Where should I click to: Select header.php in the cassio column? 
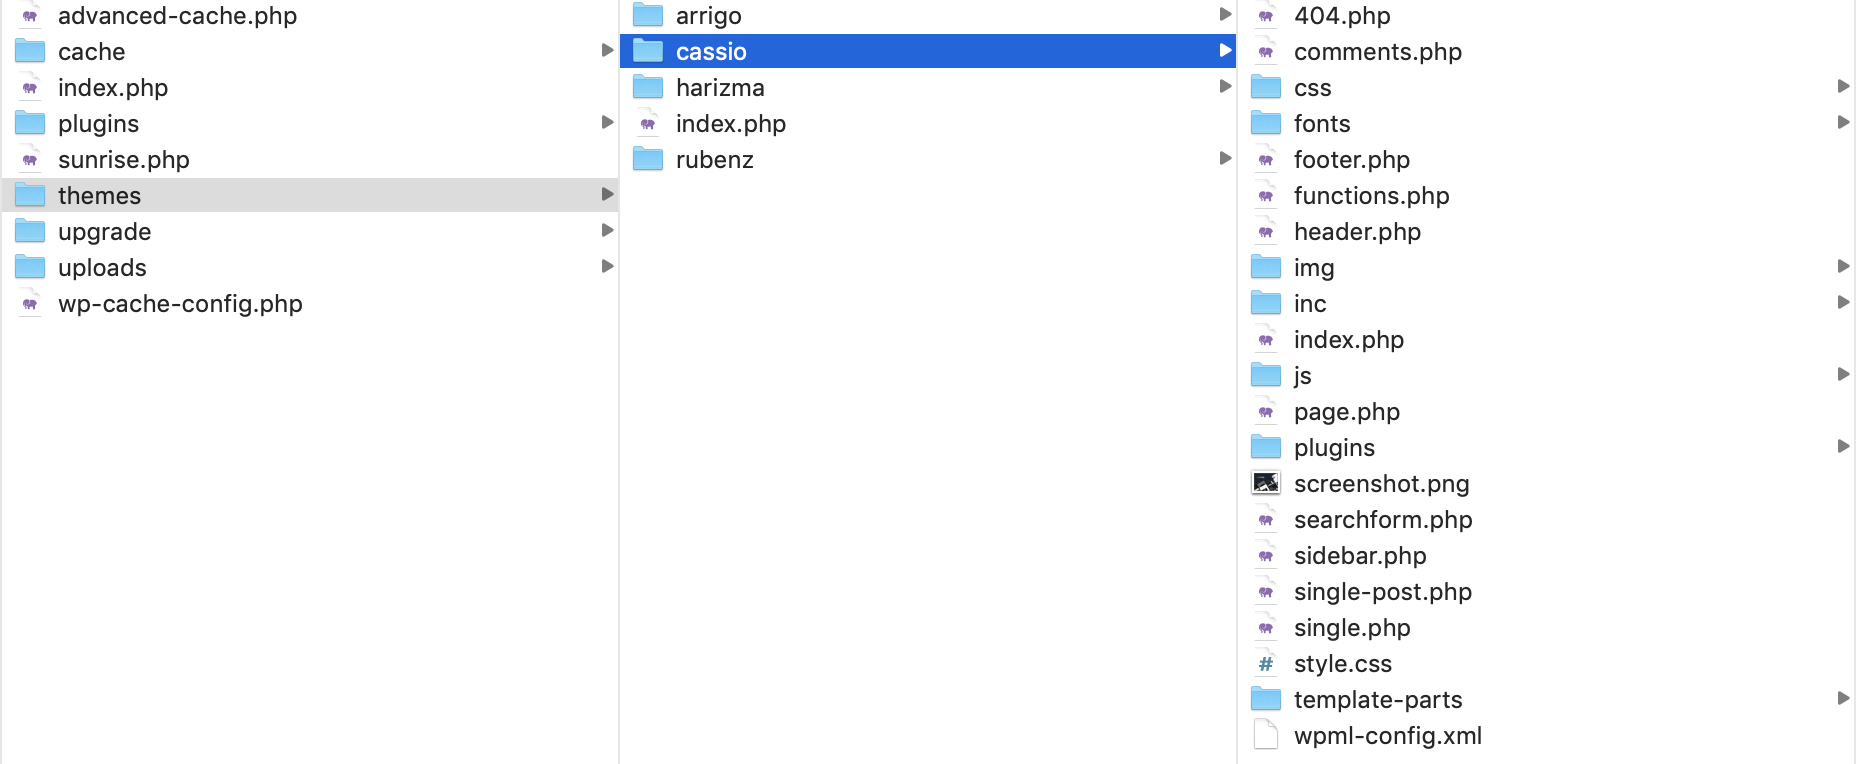[x=1357, y=232]
